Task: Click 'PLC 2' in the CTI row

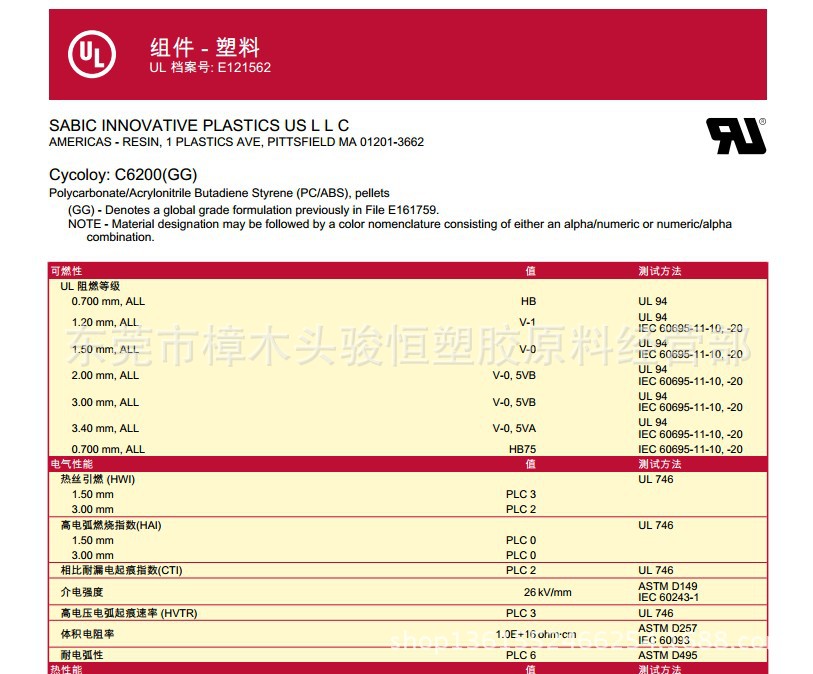Action: [x=521, y=570]
